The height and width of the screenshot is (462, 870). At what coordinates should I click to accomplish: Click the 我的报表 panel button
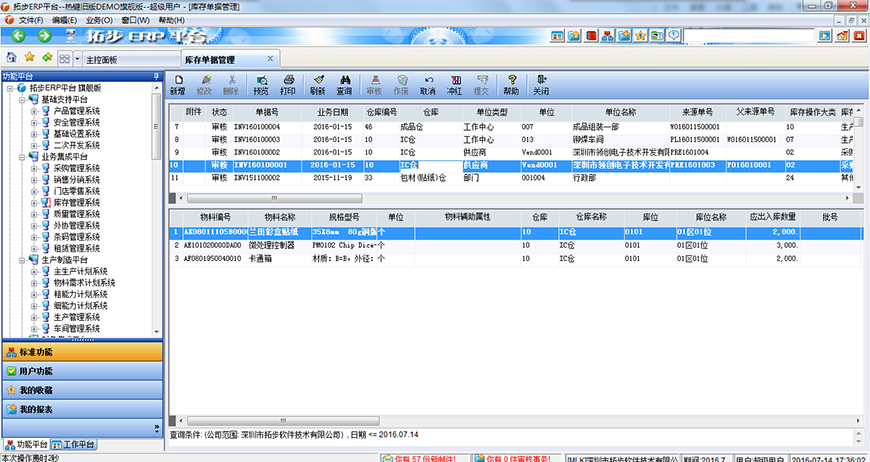click(81, 409)
